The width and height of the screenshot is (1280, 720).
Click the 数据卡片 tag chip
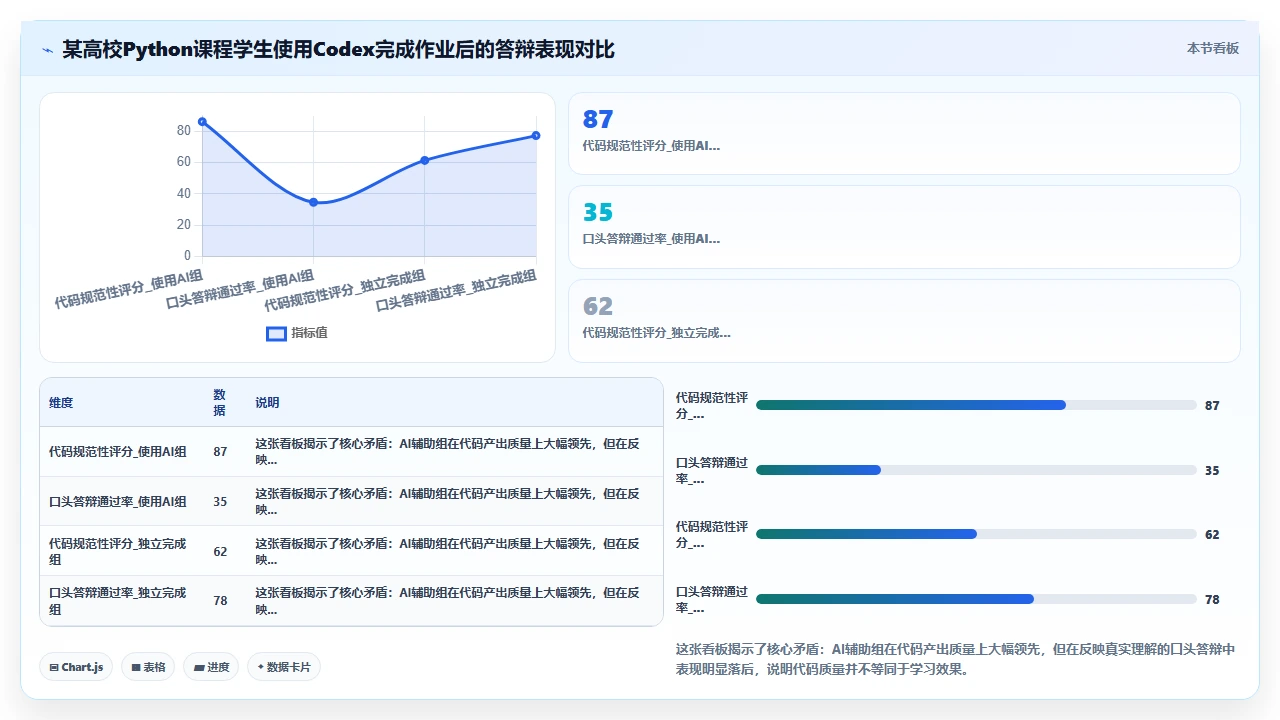[x=284, y=667]
